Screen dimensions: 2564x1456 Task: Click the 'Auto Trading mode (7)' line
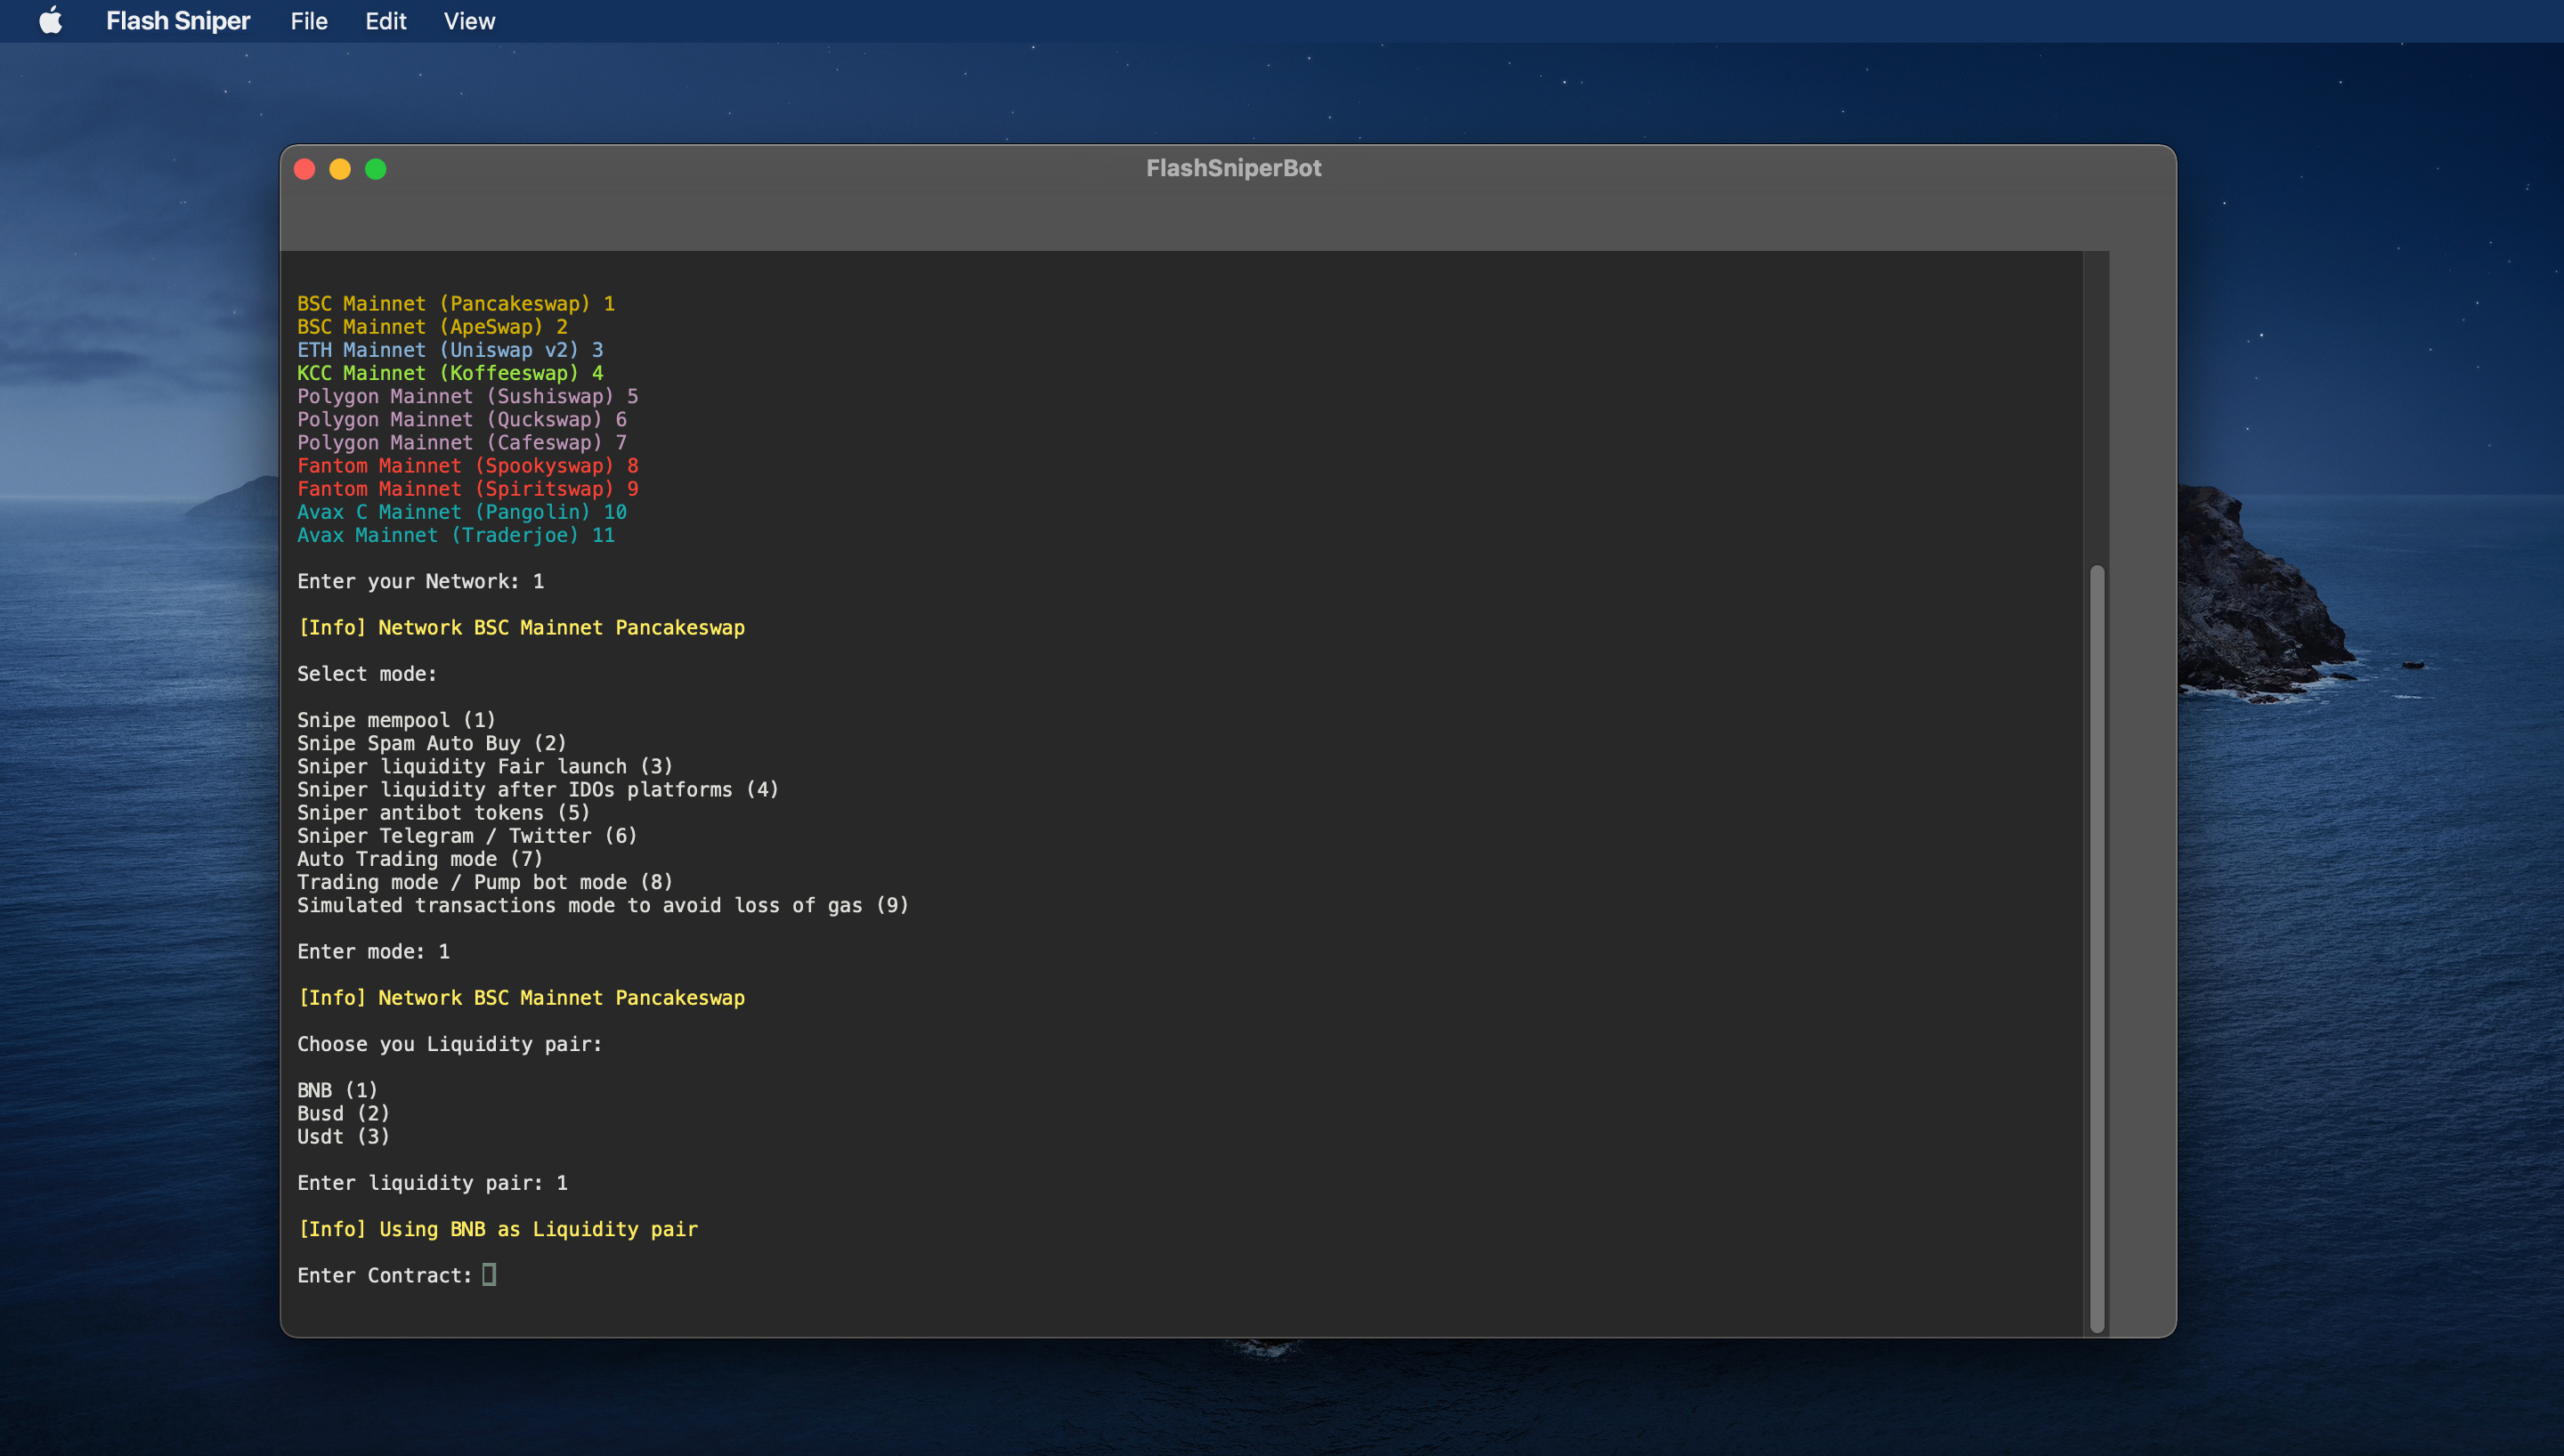[x=420, y=859]
